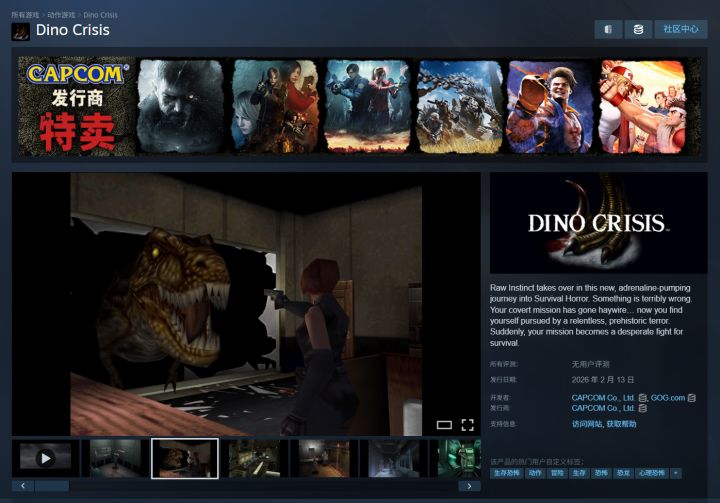This screenshot has height=503, width=720.
Task: Open the CAPCOM 发行商特卖 sale banner
Action: point(360,106)
